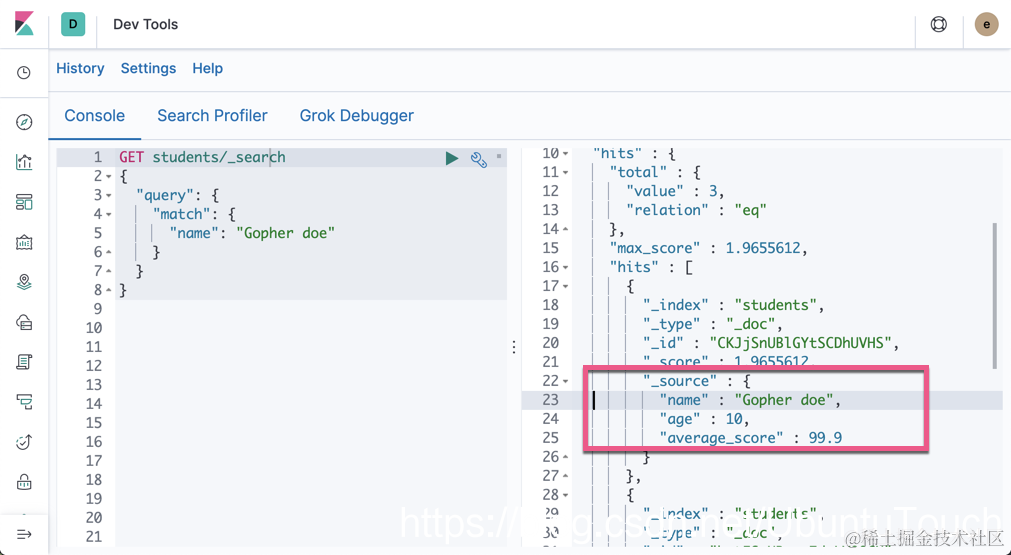This screenshot has height=555, width=1011.
Task: Click the fold marker on request line 8
Action: tap(108, 290)
